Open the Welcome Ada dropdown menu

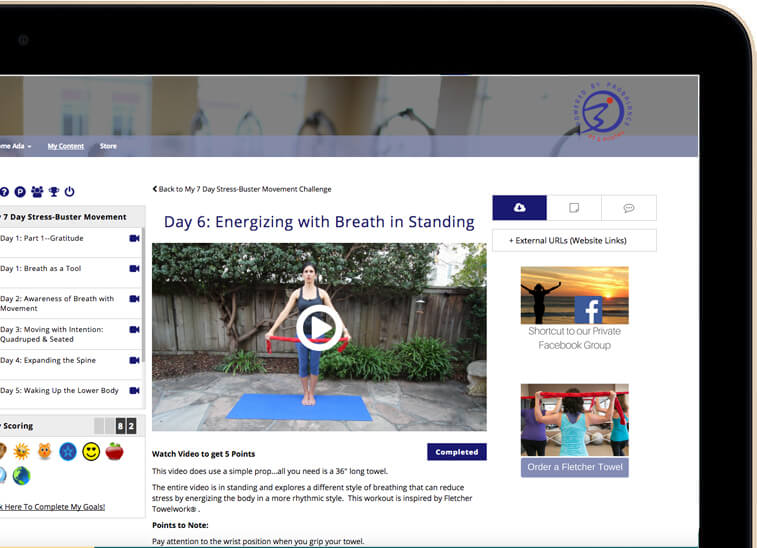click(x=15, y=146)
